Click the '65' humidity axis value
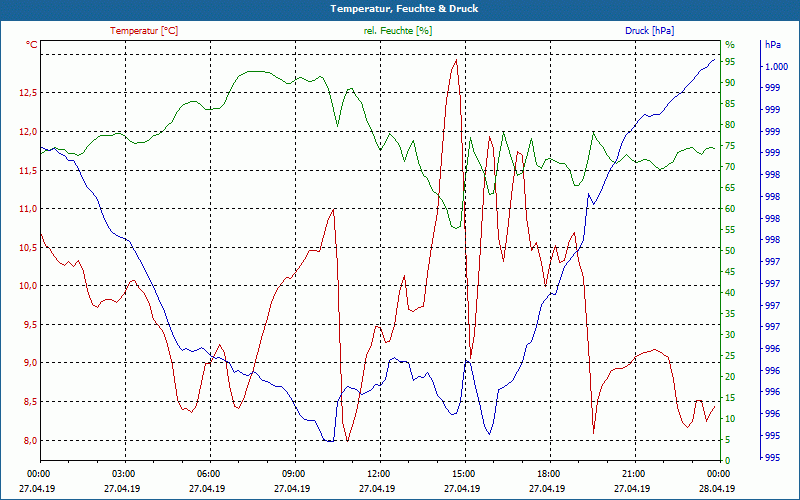The image size is (800, 500). (x=730, y=188)
